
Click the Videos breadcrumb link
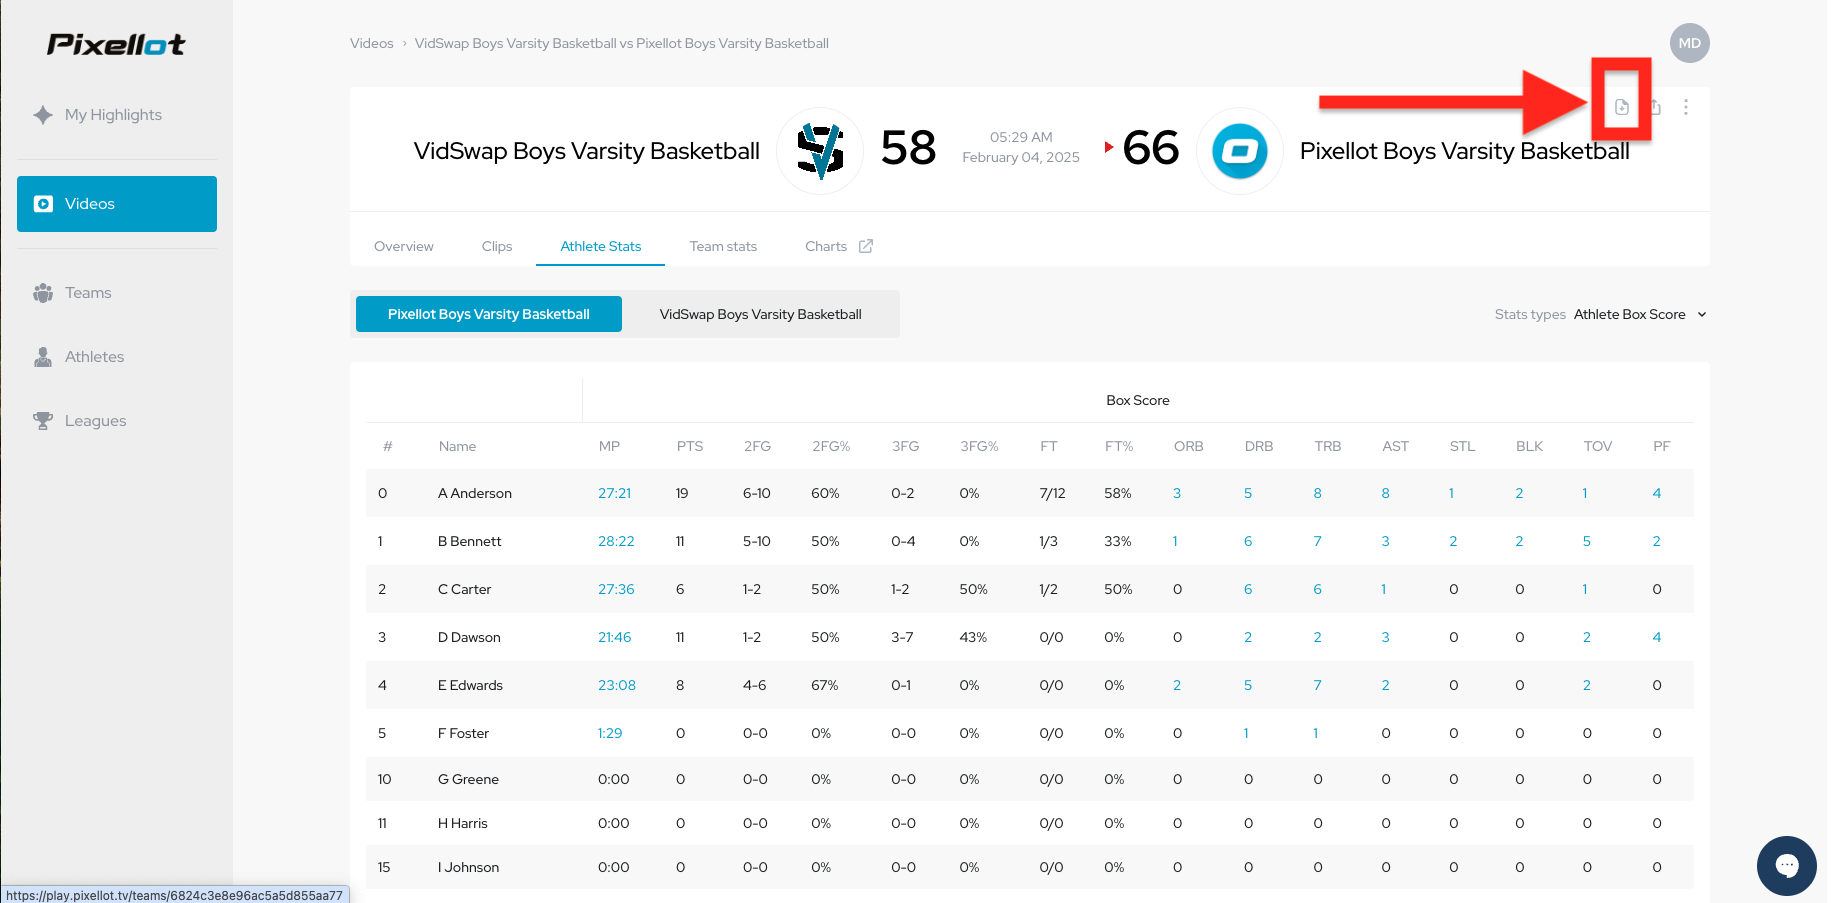[x=372, y=43]
